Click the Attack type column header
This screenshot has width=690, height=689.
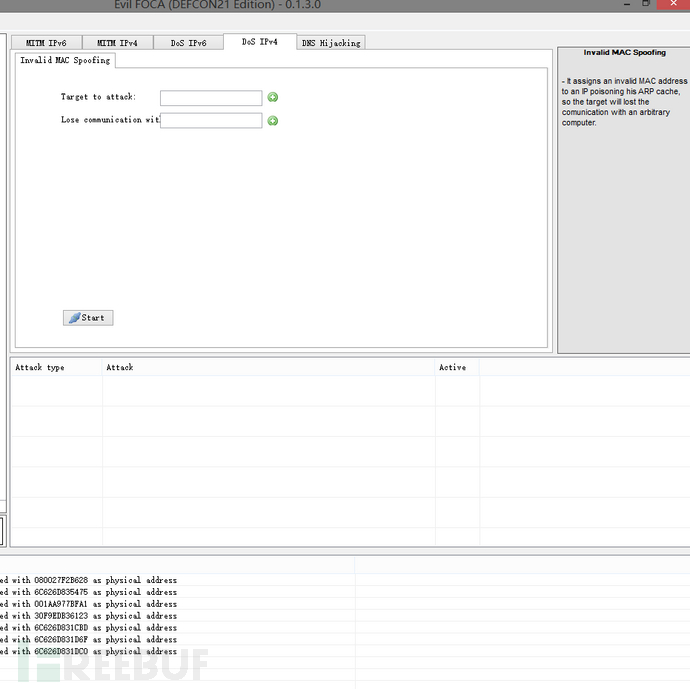tap(56, 367)
